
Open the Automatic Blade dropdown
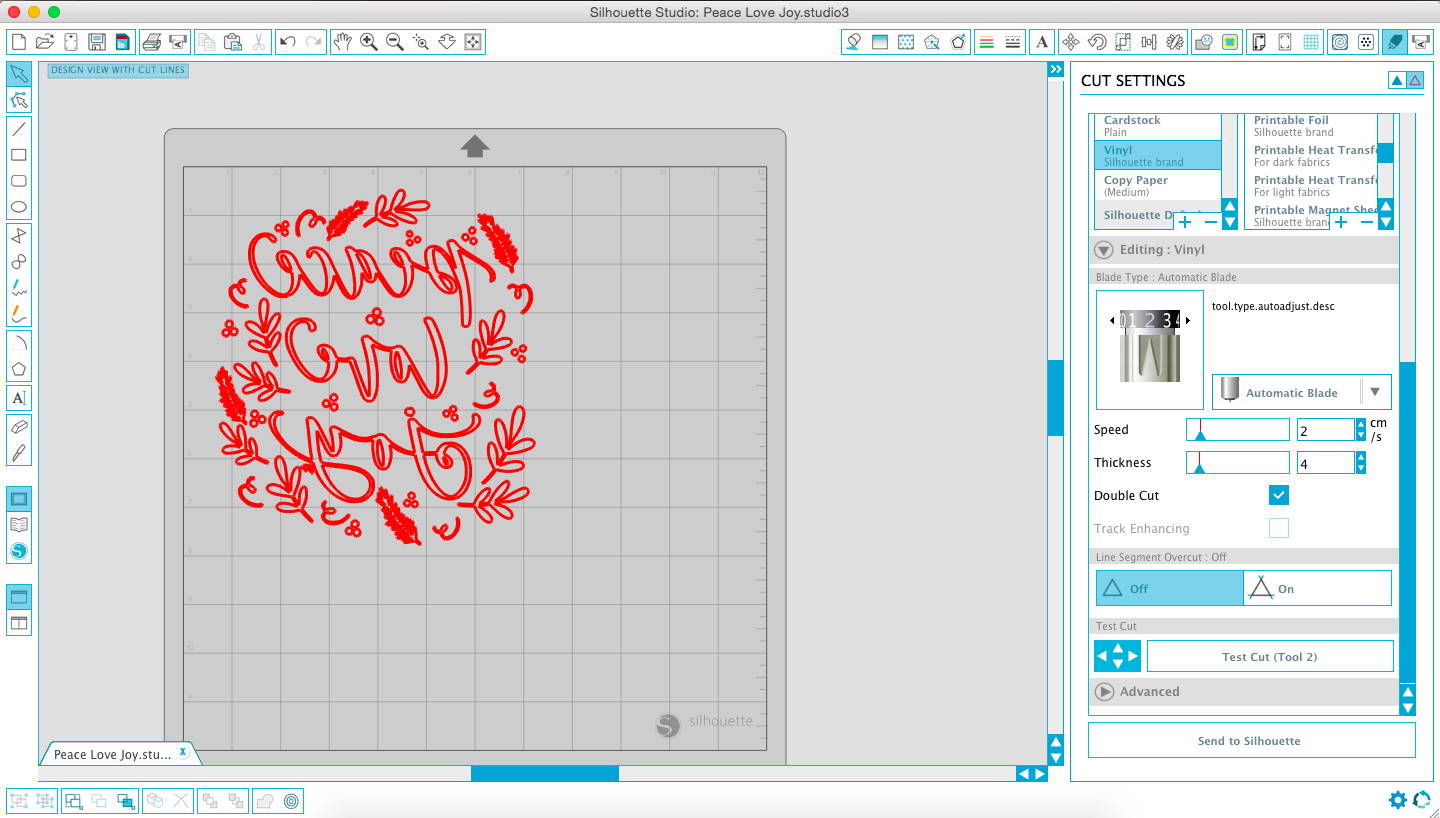point(1375,393)
